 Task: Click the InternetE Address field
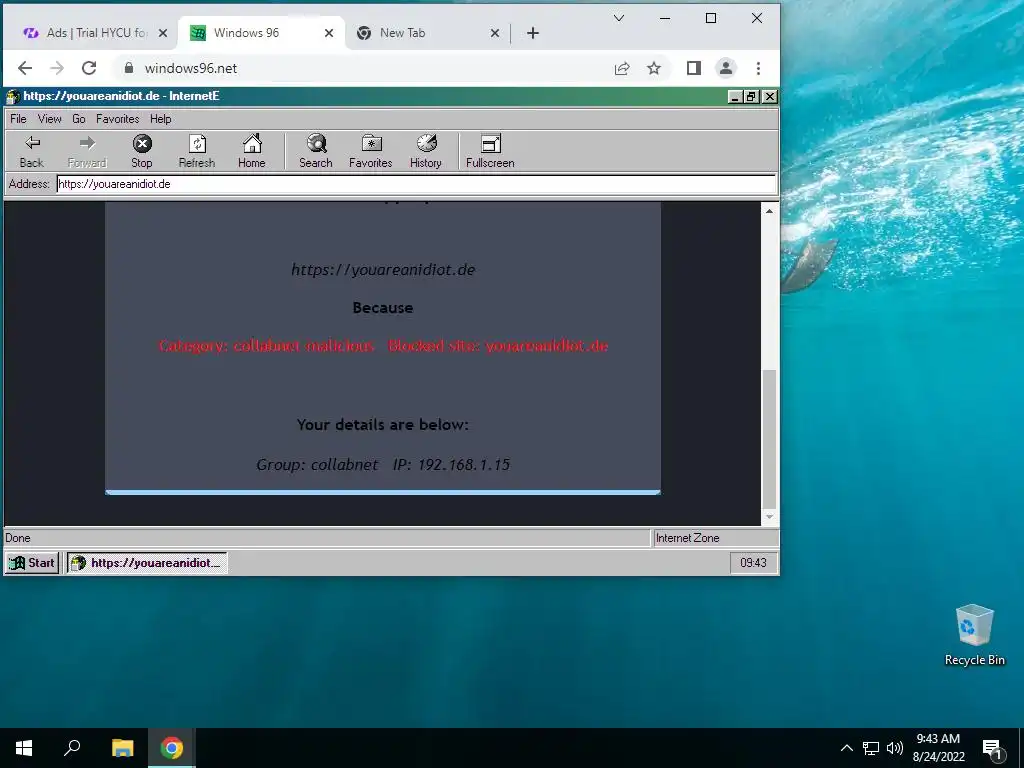[416, 184]
